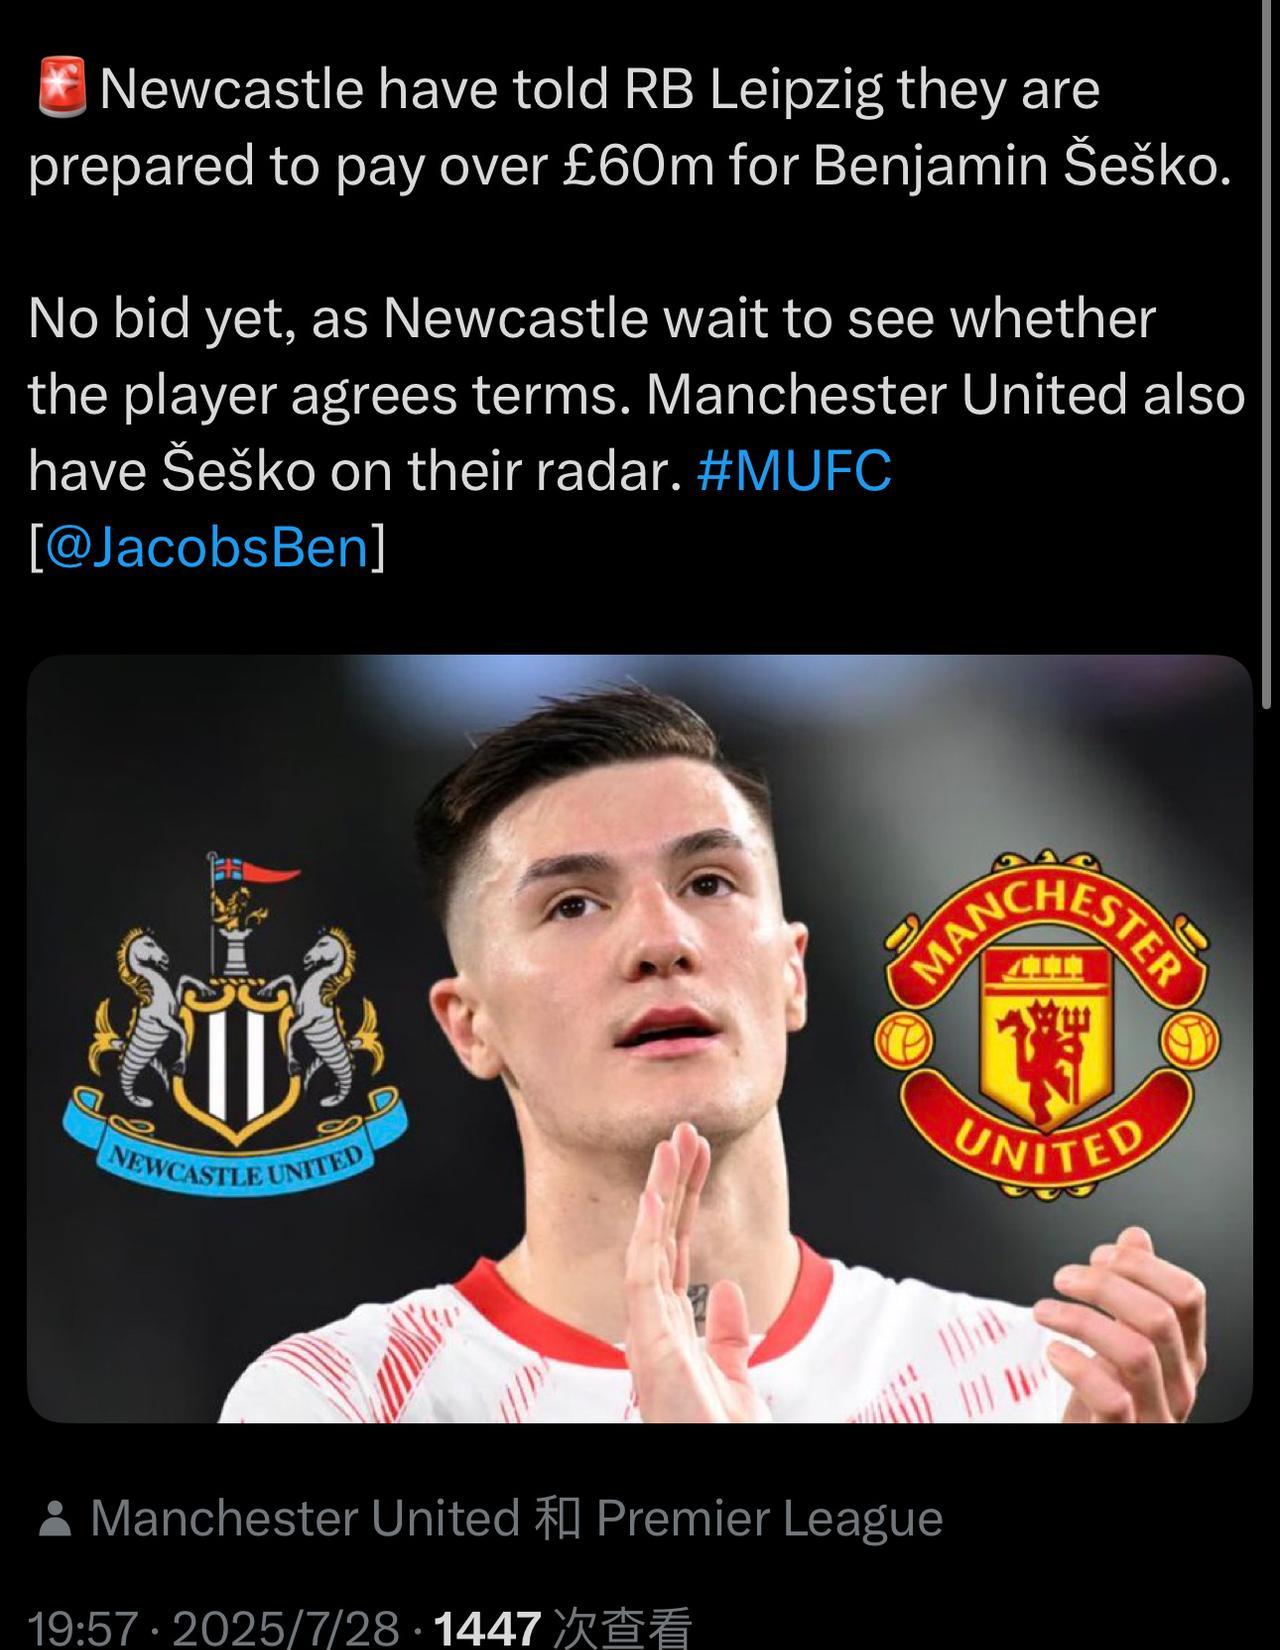Screen dimensions: 1280x1650
Task: View the 1447 views count
Action: pos(488,1629)
